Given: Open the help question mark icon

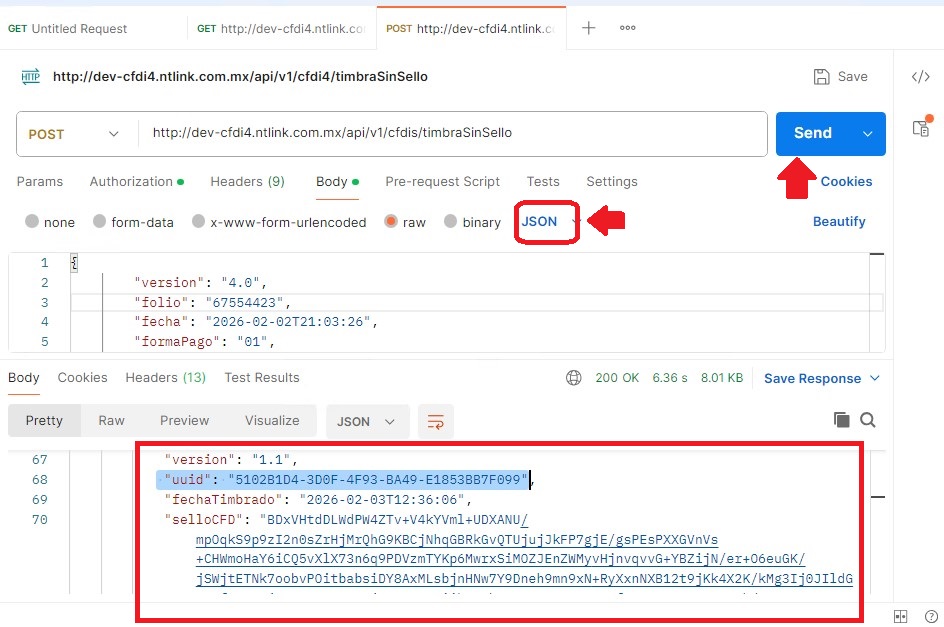Looking at the screenshot, I should tap(931, 616).
